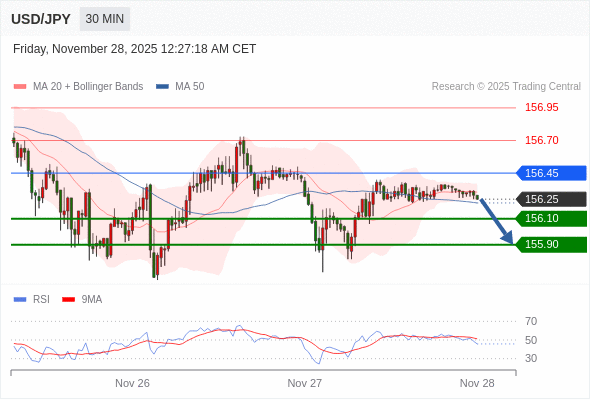The image size is (590, 400).
Task: Click the pink MA 20 legend swatch
Action: pos(20,87)
